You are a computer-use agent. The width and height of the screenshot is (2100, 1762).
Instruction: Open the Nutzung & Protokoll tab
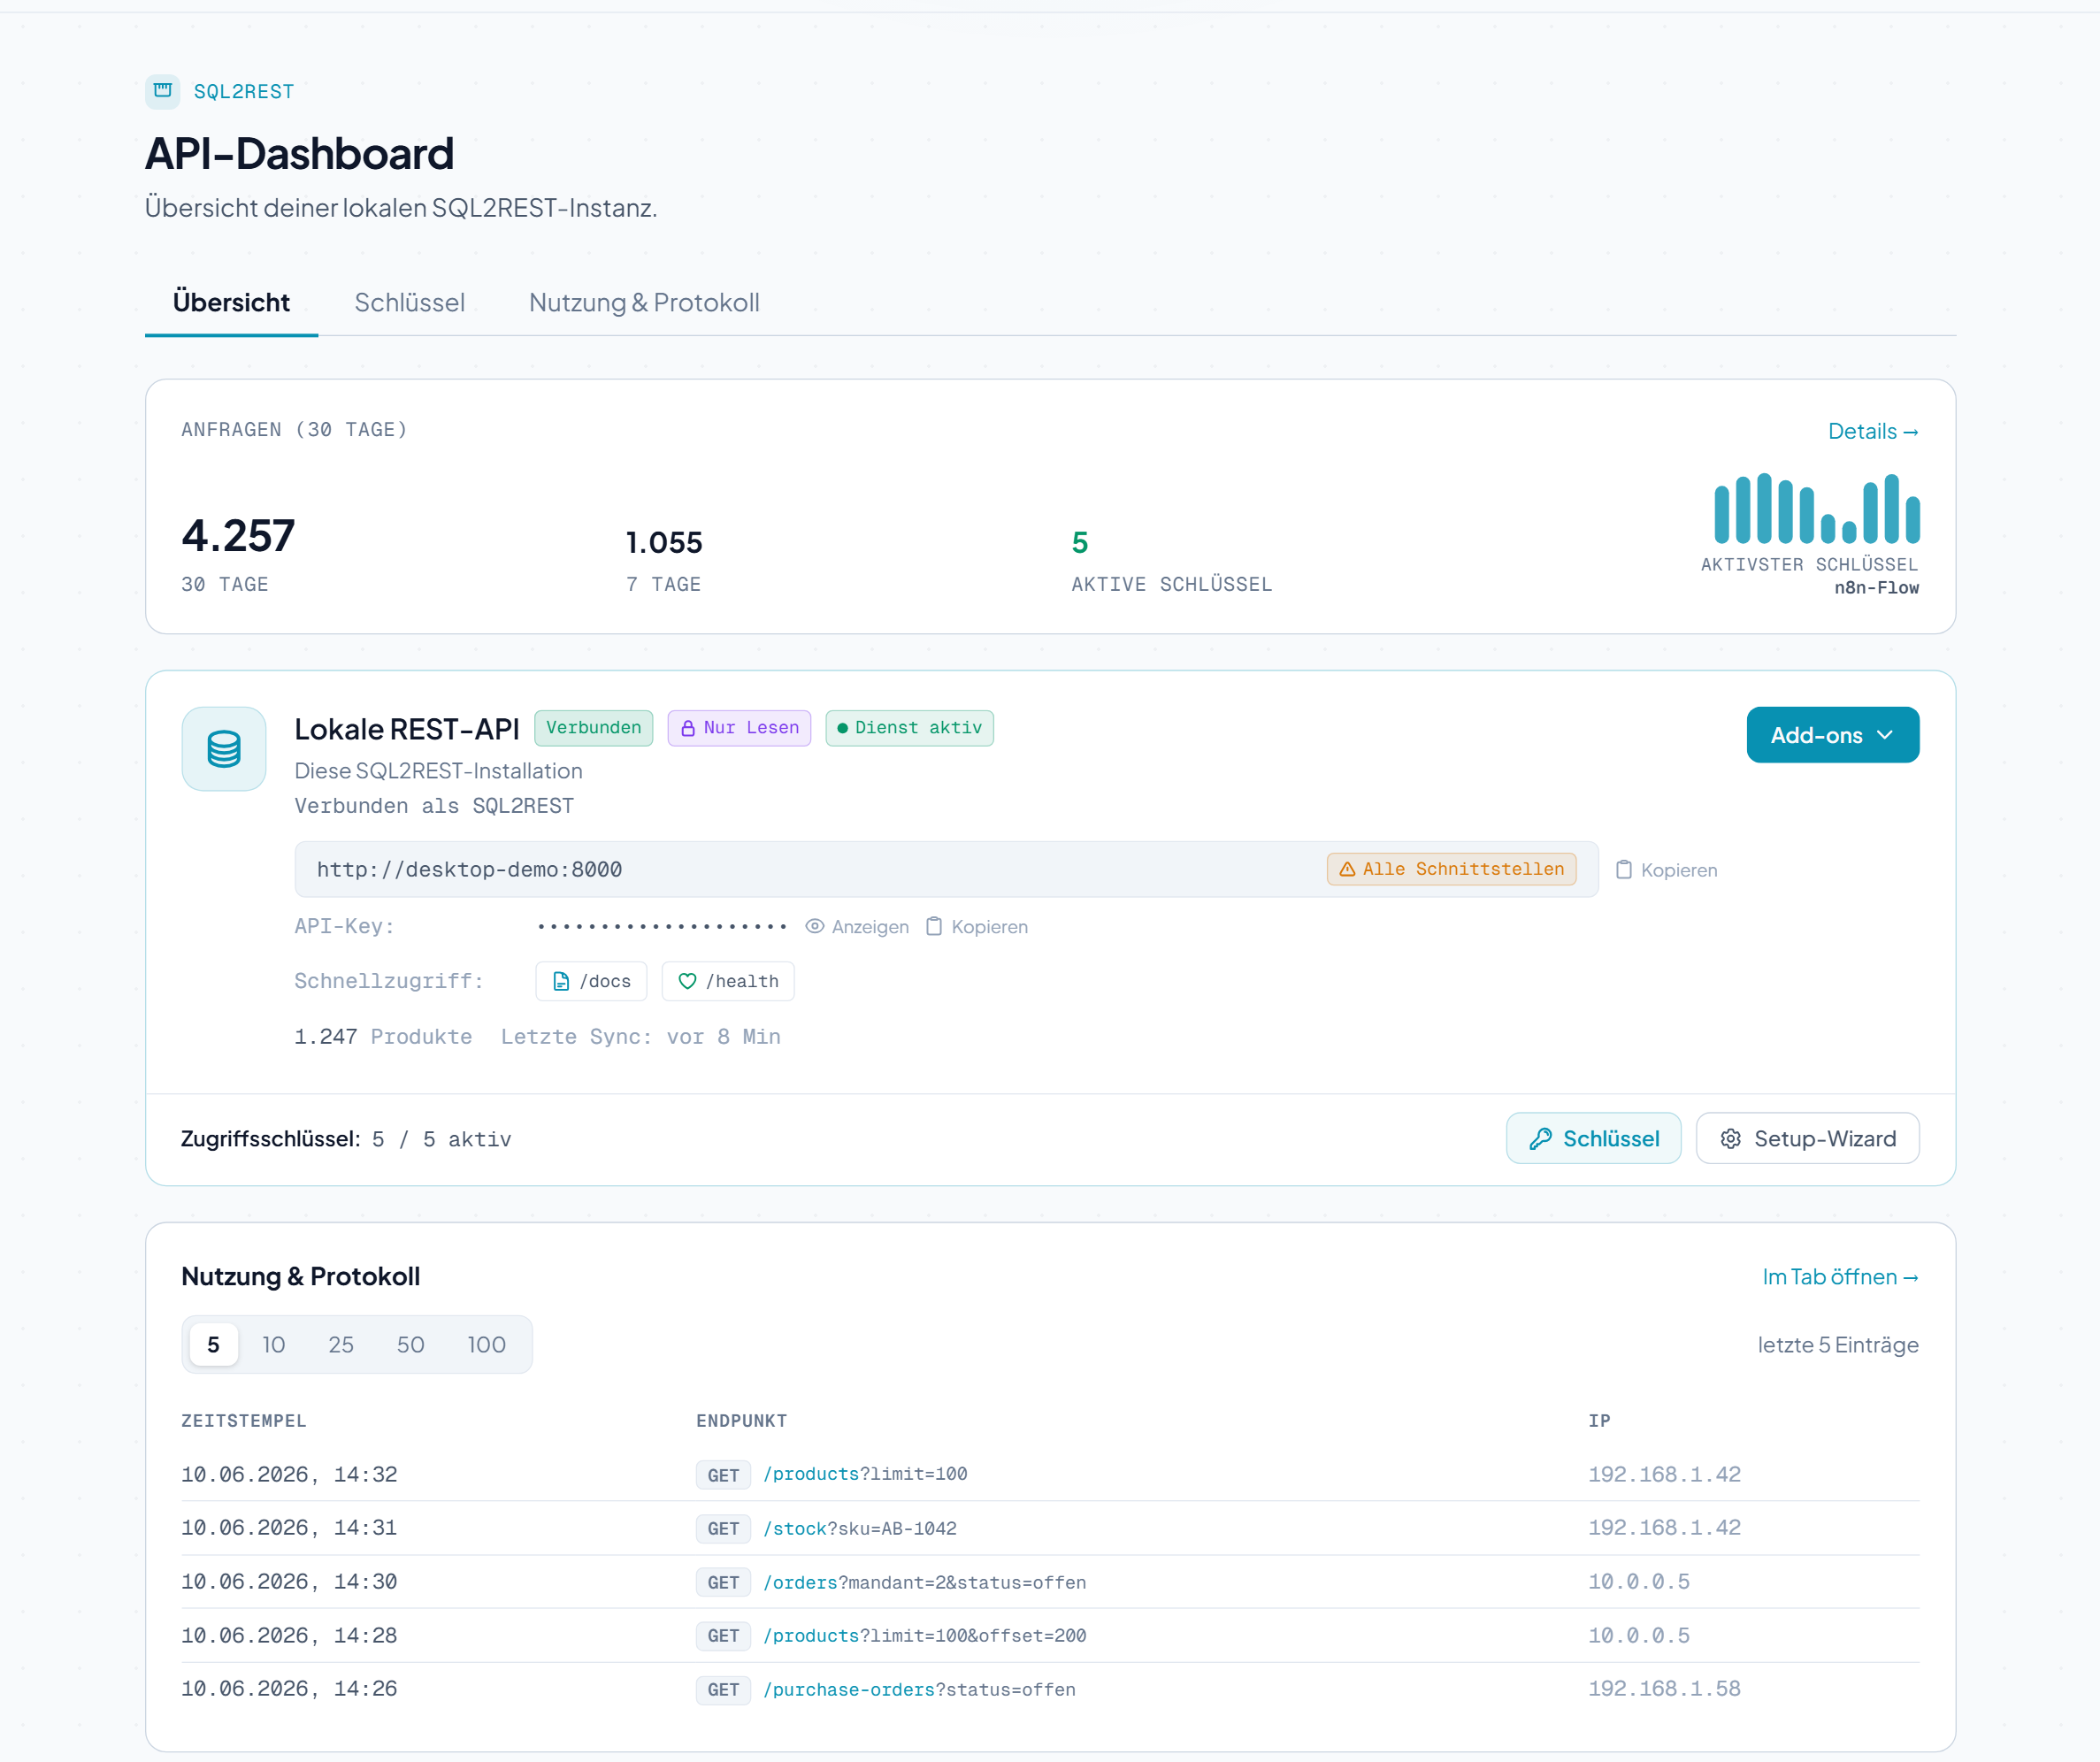point(644,303)
